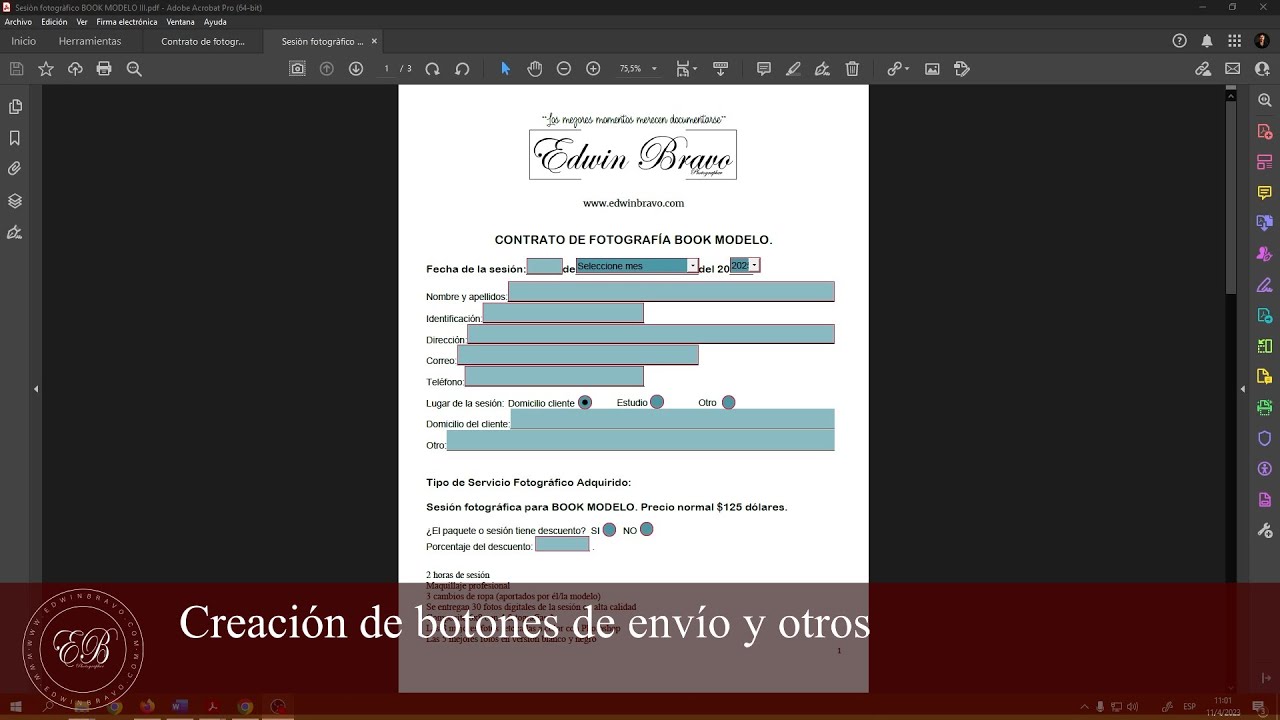Screen dimensions: 1280x720
Task: Select the highlighter pen tool
Action: point(793,69)
